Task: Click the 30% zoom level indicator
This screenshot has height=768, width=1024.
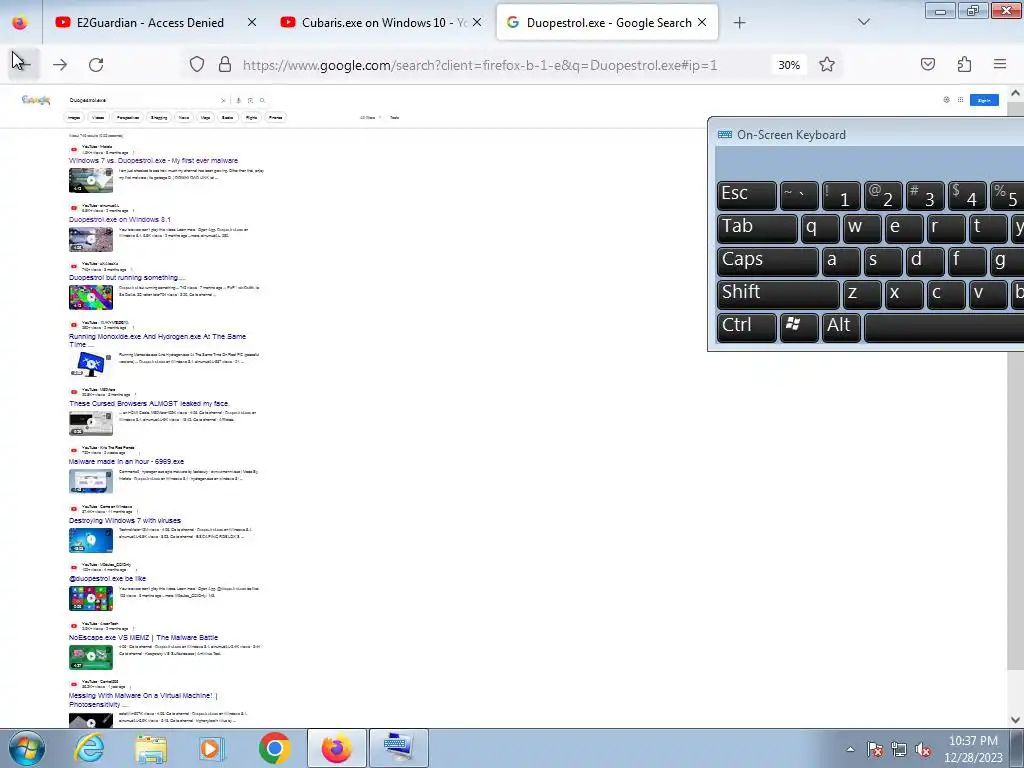Action: pos(789,65)
